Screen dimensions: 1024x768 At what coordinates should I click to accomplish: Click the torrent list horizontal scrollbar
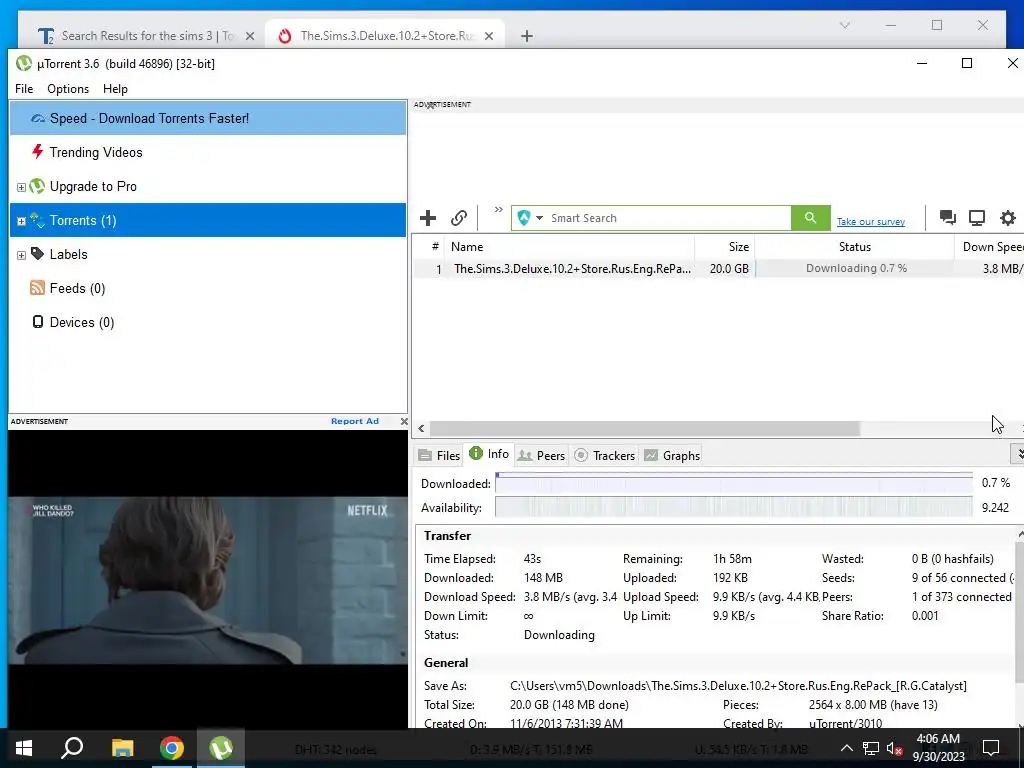[x=645, y=428]
